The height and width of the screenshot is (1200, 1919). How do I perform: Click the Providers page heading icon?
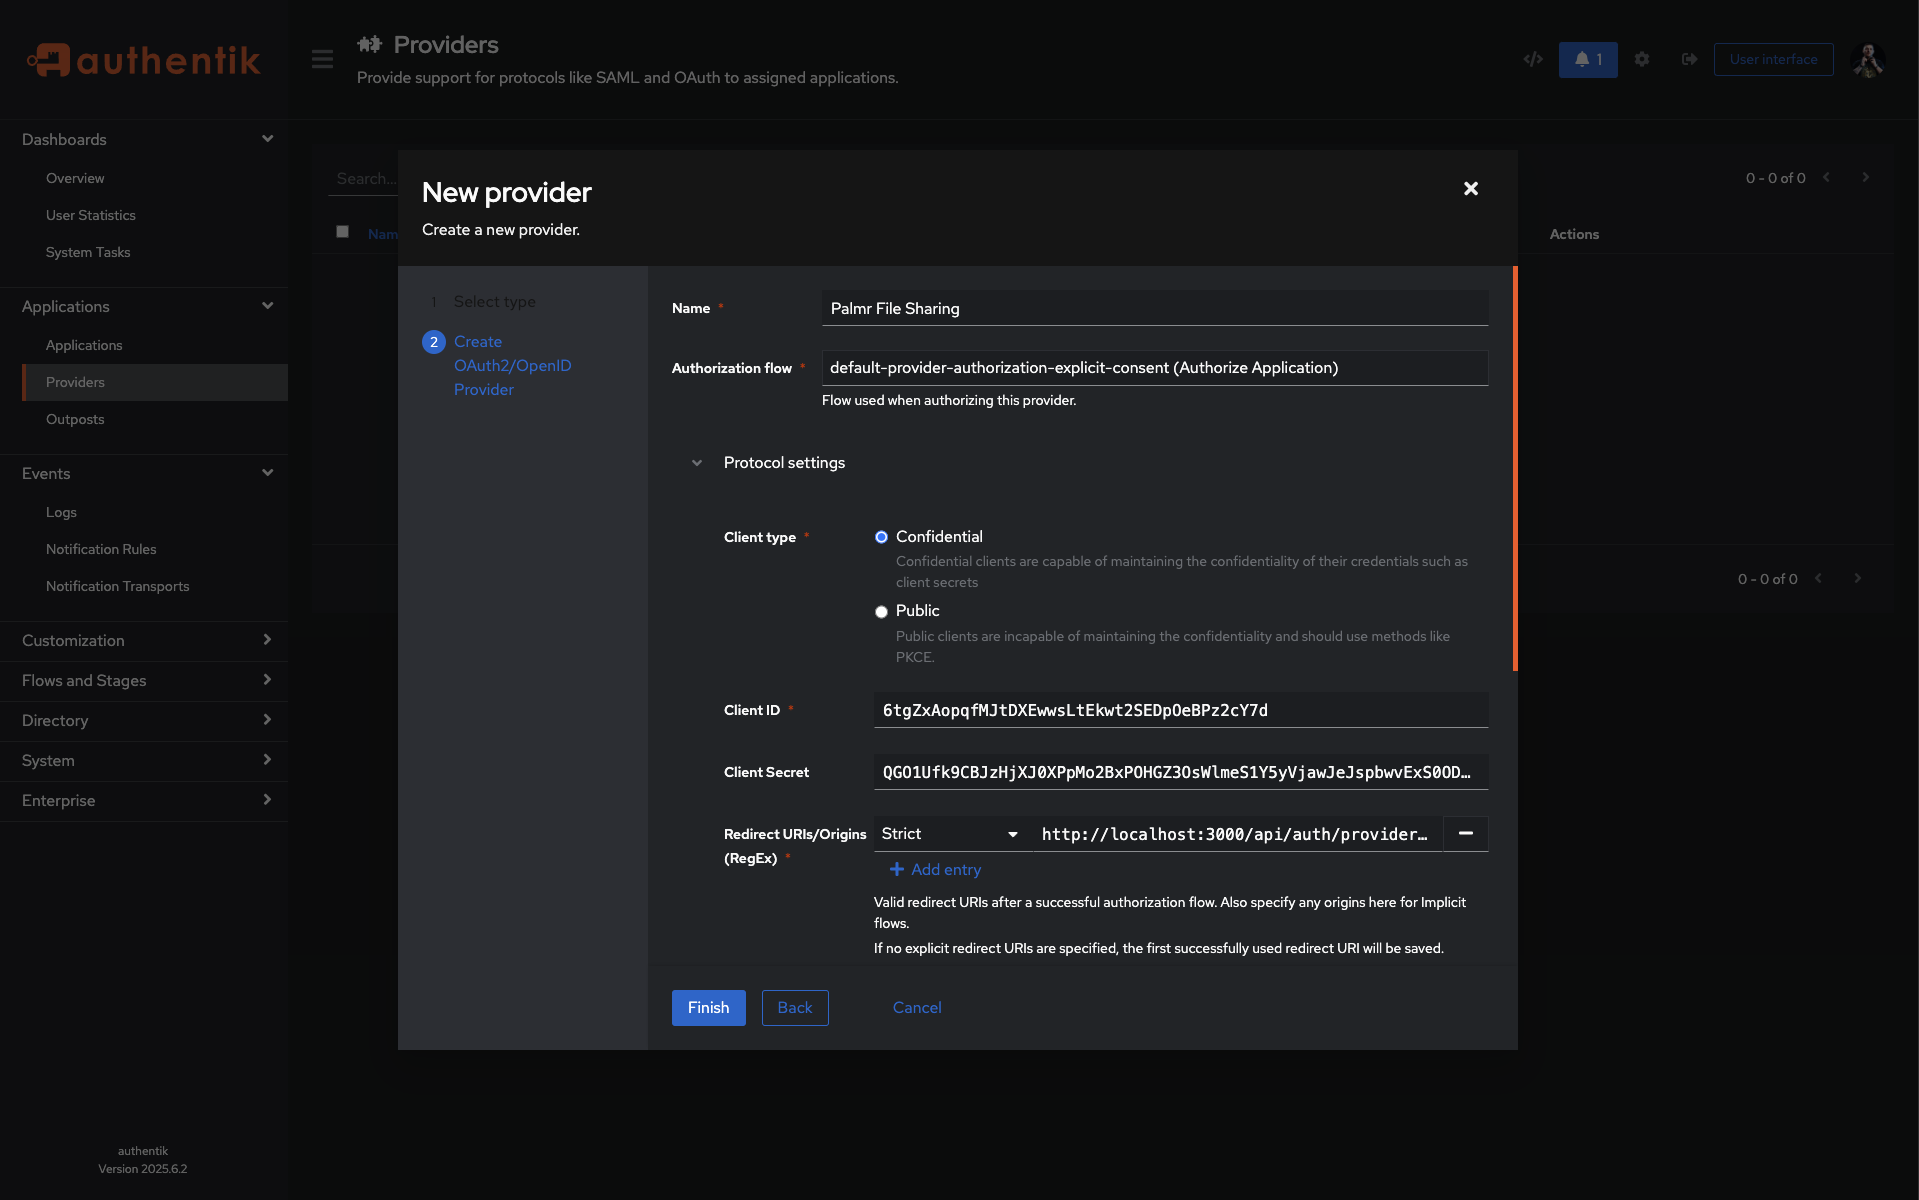click(370, 44)
